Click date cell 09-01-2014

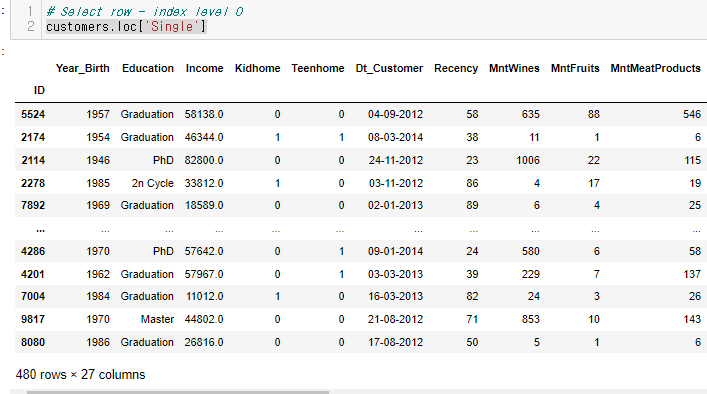coord(395,251)
